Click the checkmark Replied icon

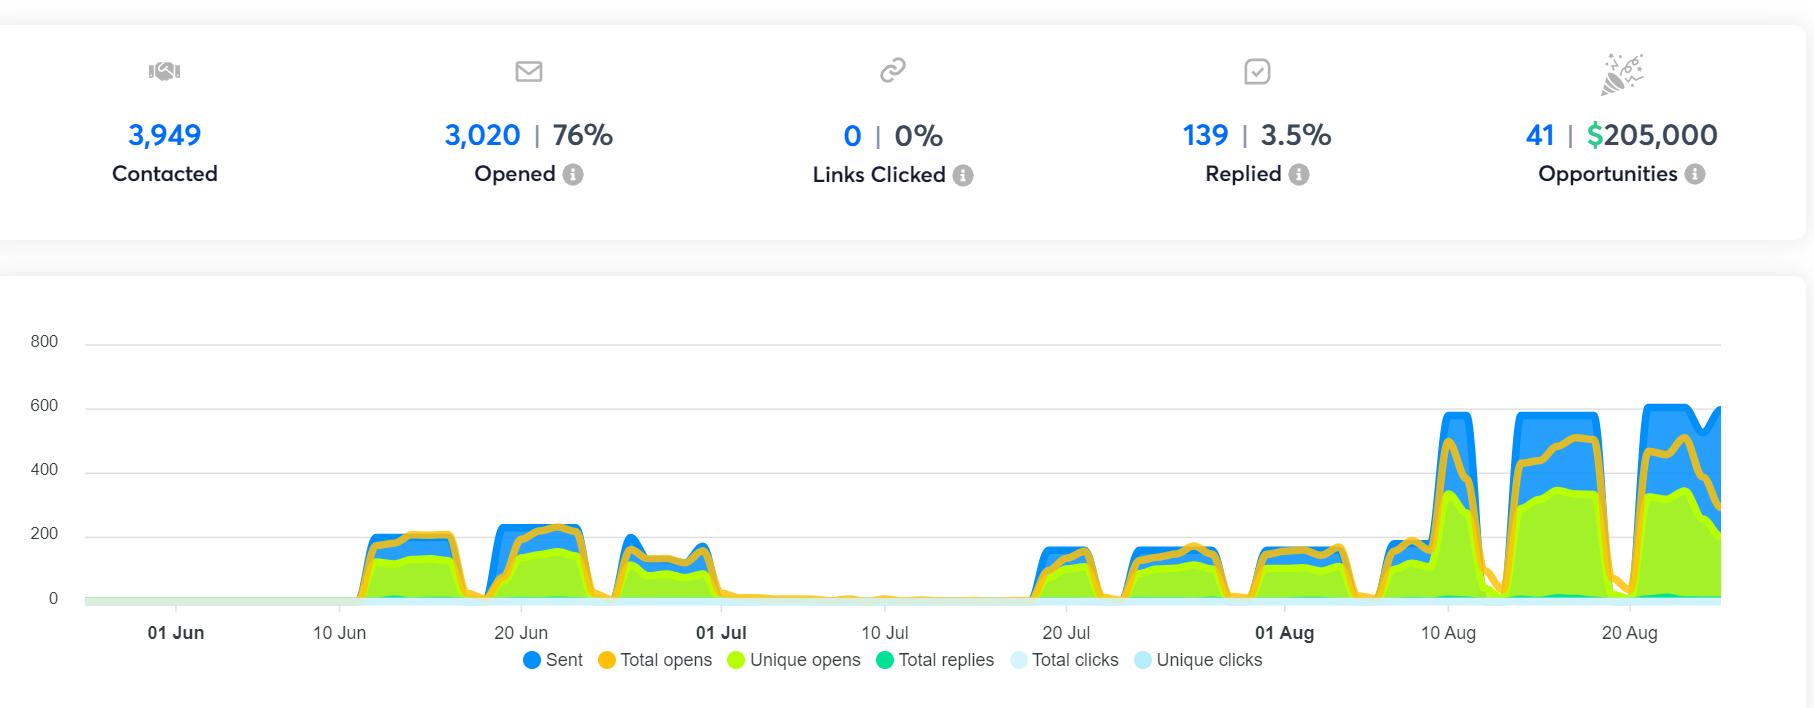(1257, 71)
